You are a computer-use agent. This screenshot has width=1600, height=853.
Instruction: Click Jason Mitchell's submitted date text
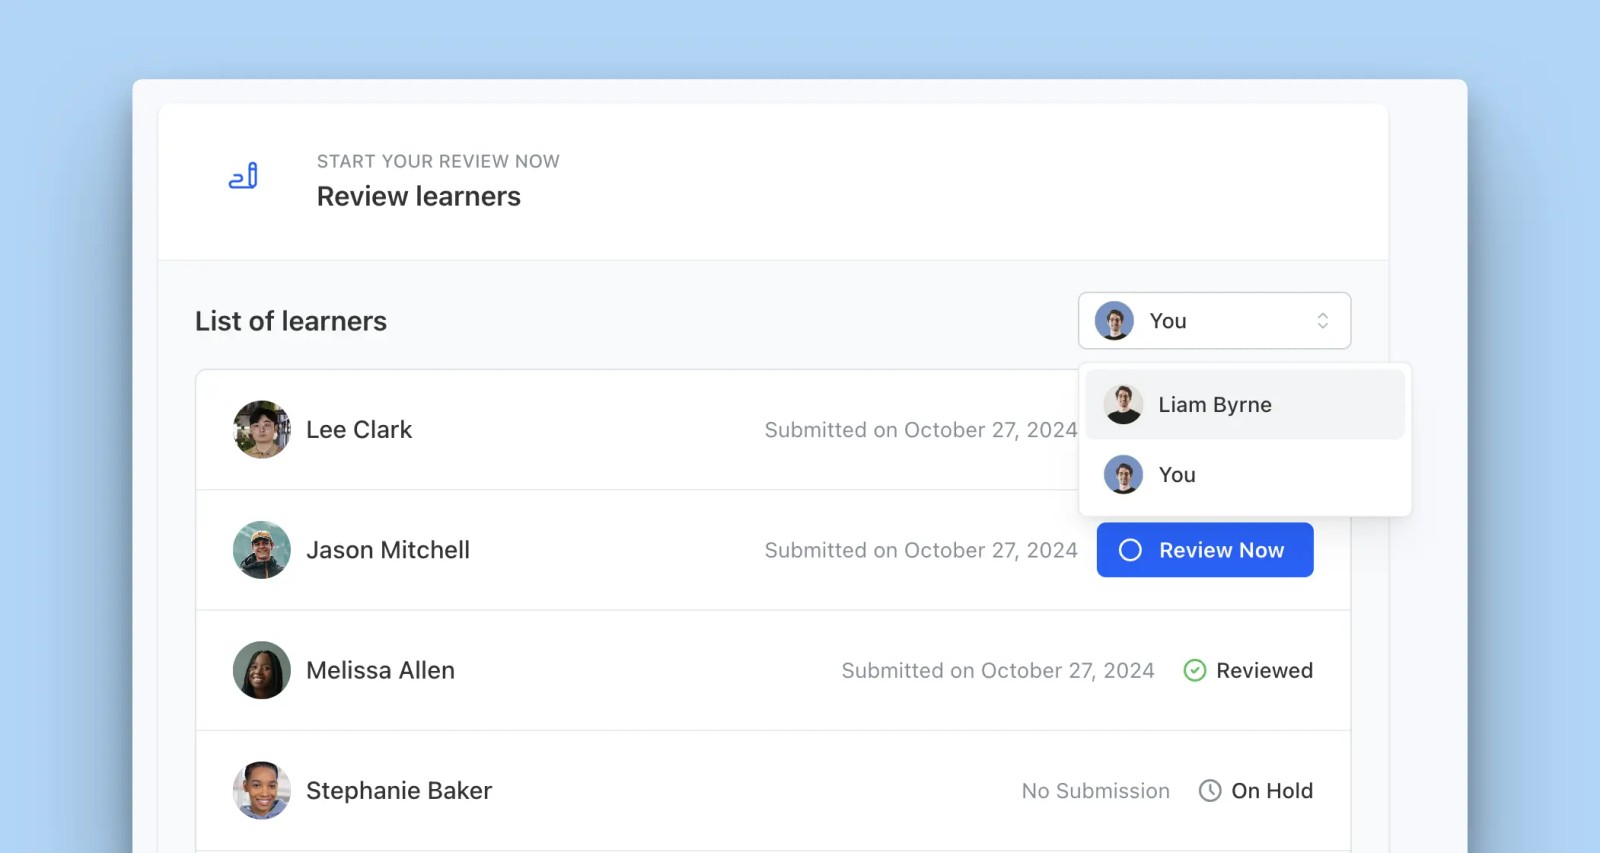click(921, 550)
